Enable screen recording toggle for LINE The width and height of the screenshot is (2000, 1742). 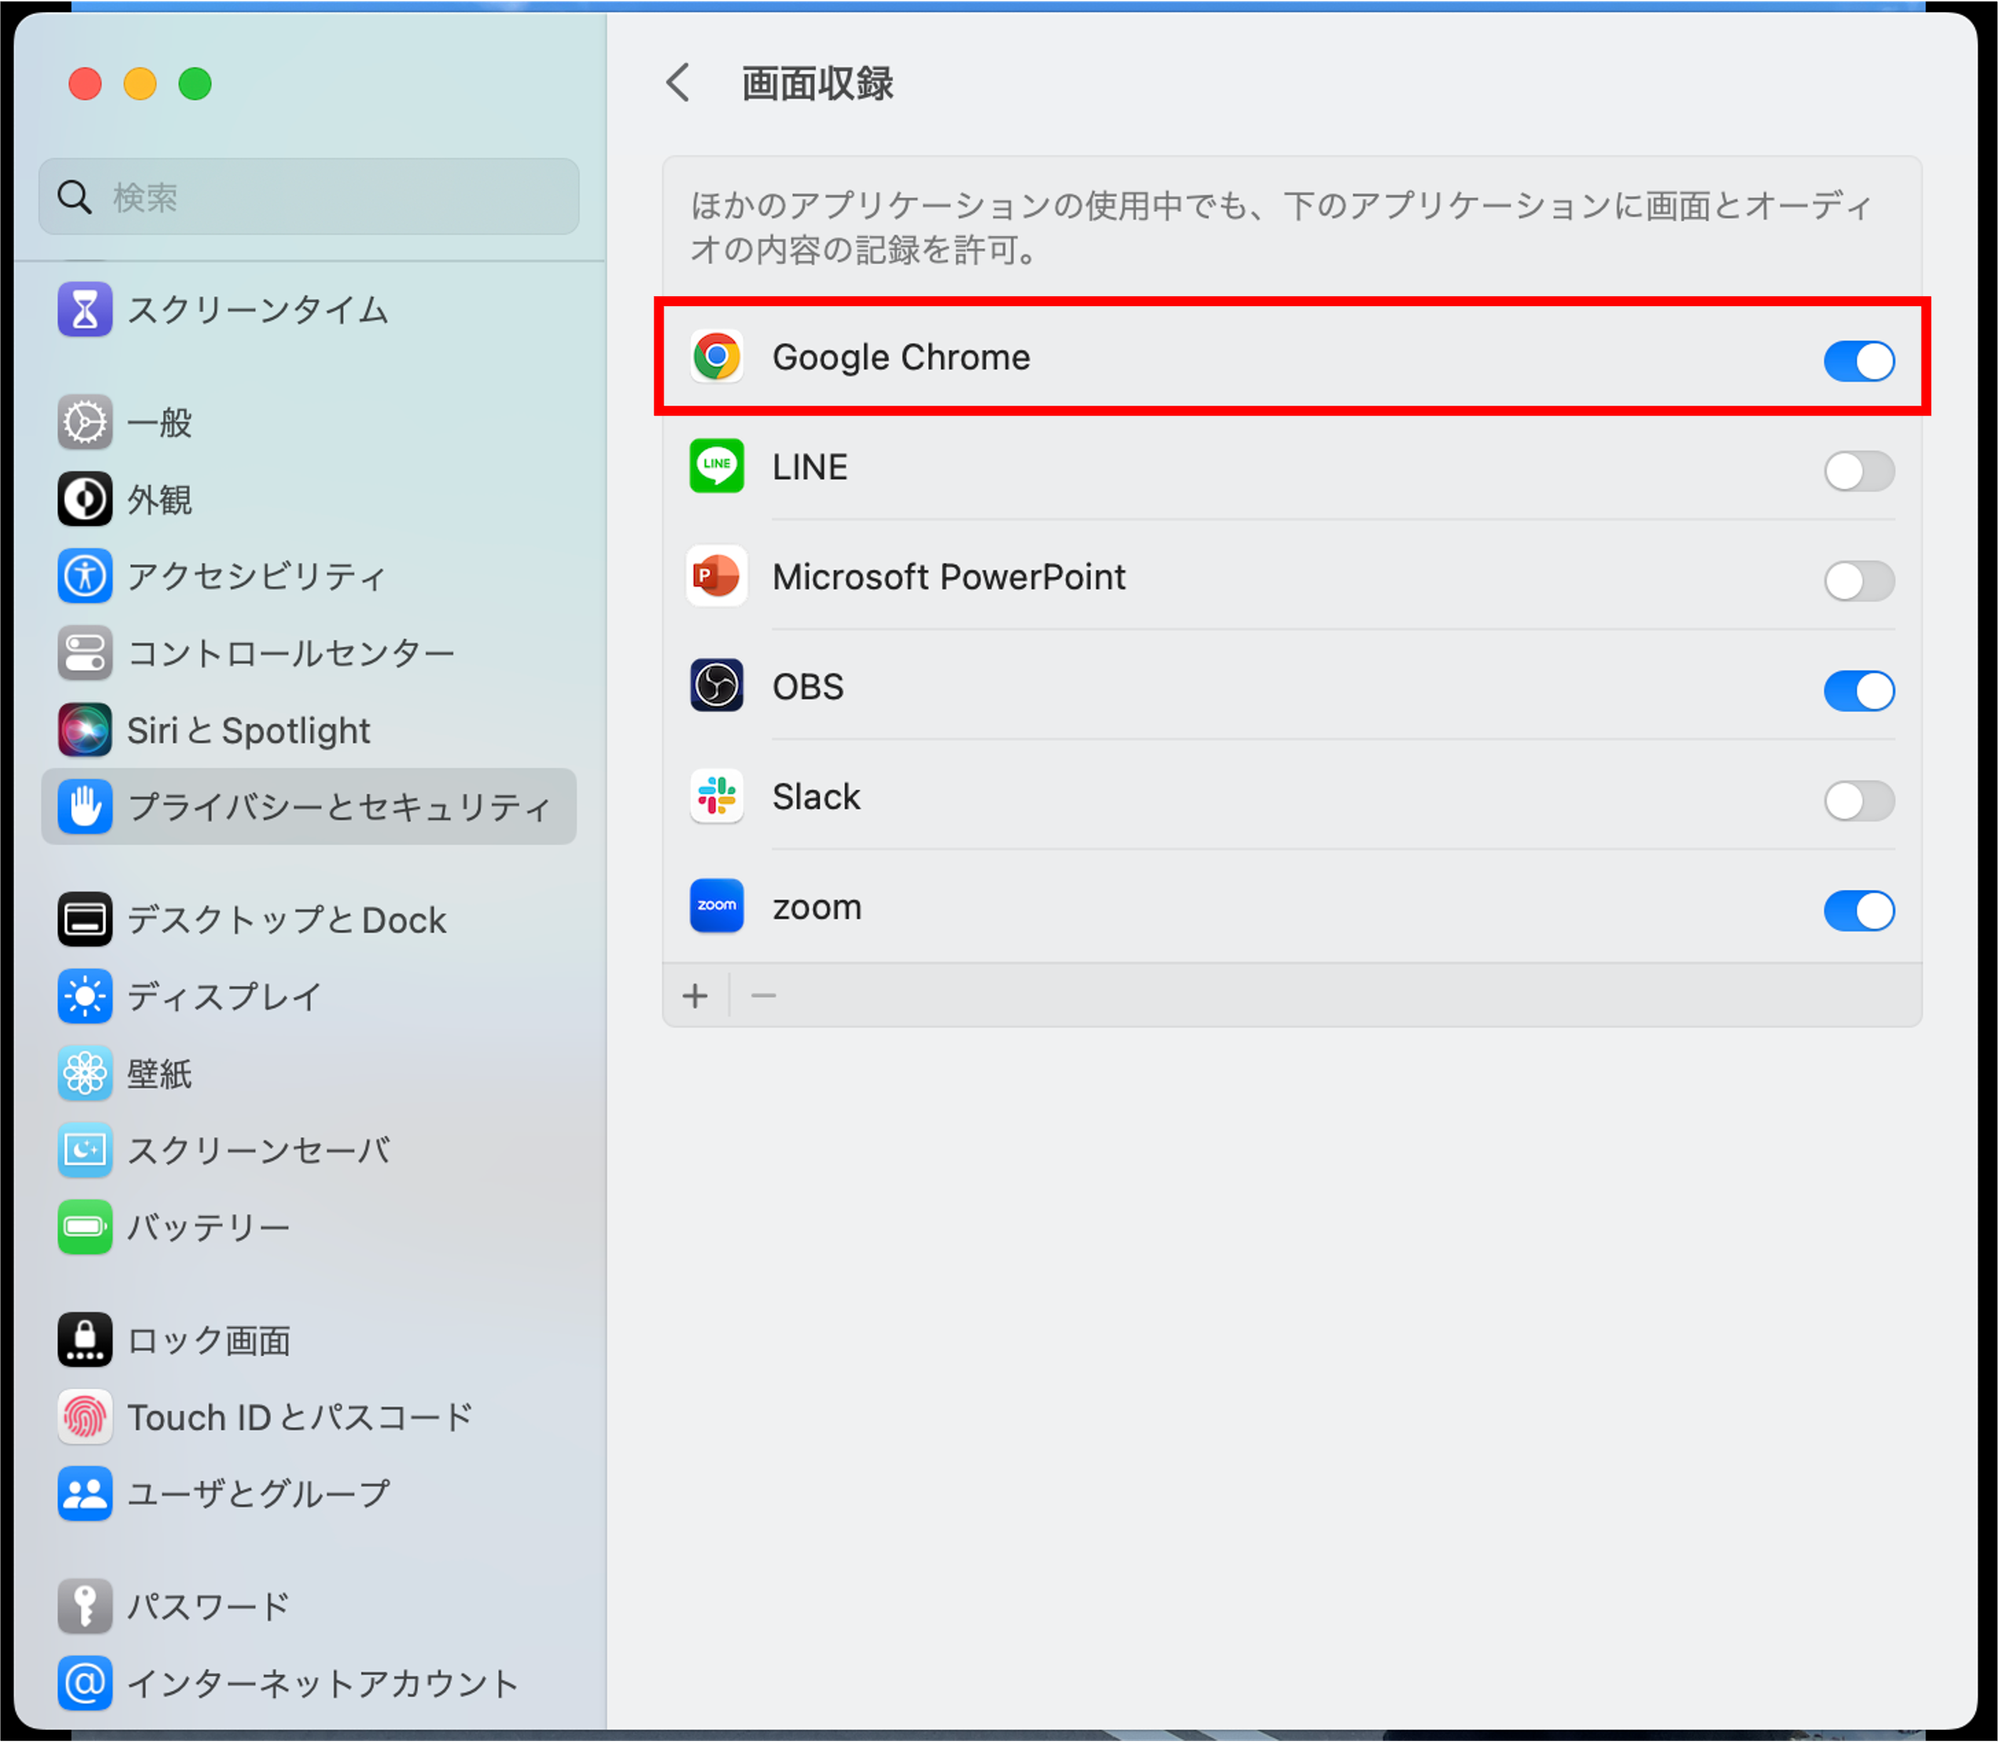pyautogui.click(x=1859, y=471)
